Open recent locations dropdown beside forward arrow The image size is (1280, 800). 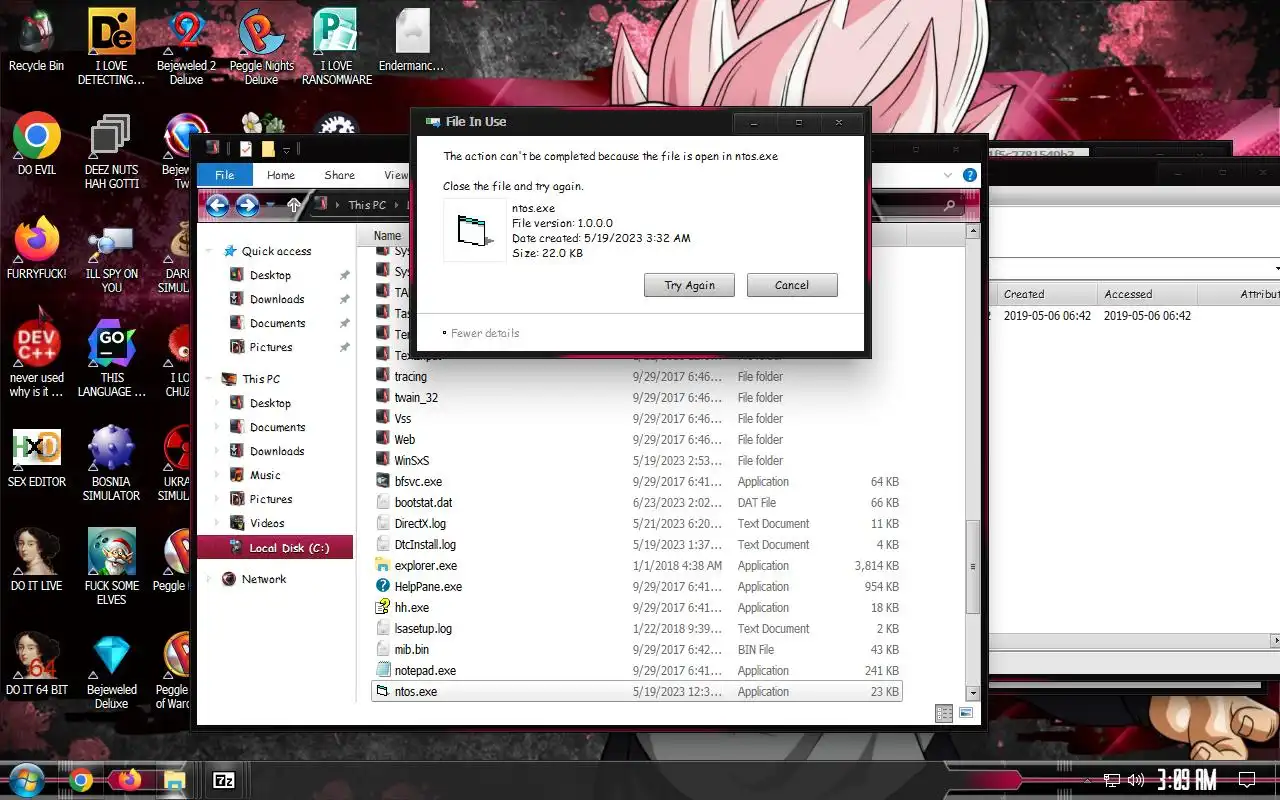point(270,205)
